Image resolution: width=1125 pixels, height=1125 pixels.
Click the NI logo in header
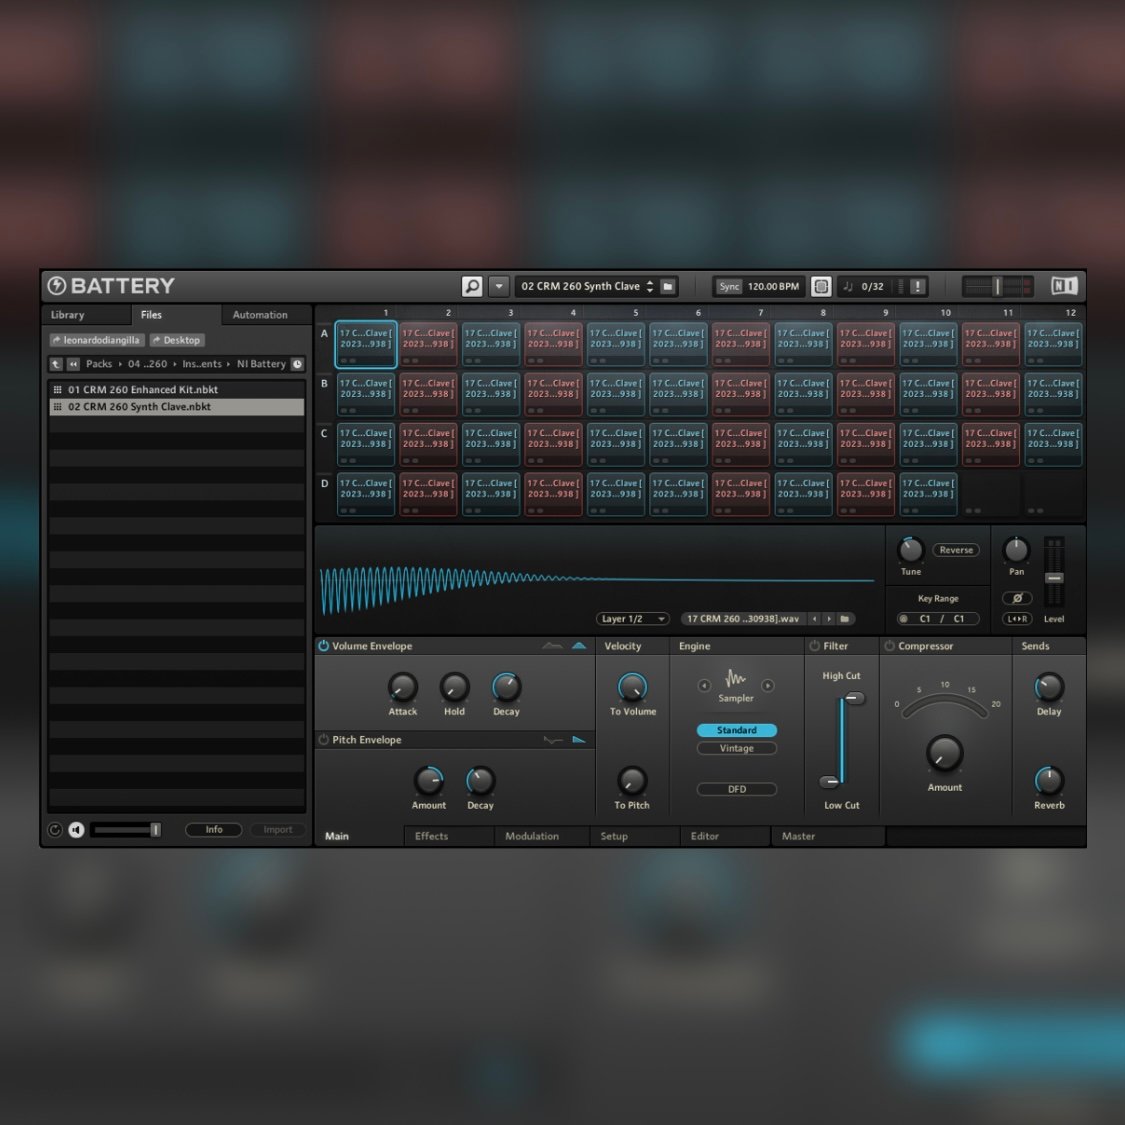click(x=1064, y=286)
